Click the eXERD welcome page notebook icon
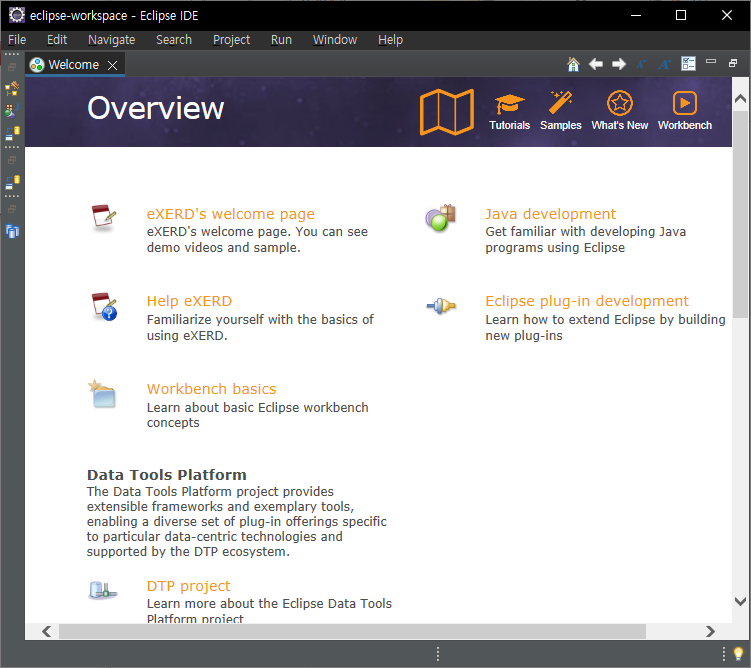751x668 pixels. click(x=104, y=217)
